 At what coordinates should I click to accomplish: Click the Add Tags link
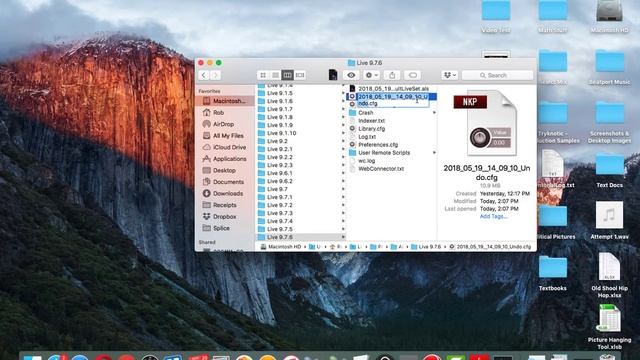(x=493, y=216)
